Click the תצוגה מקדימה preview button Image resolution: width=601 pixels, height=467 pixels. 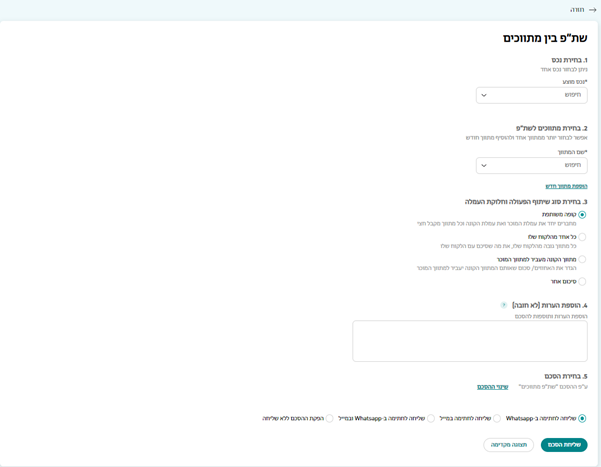[509, 445]
